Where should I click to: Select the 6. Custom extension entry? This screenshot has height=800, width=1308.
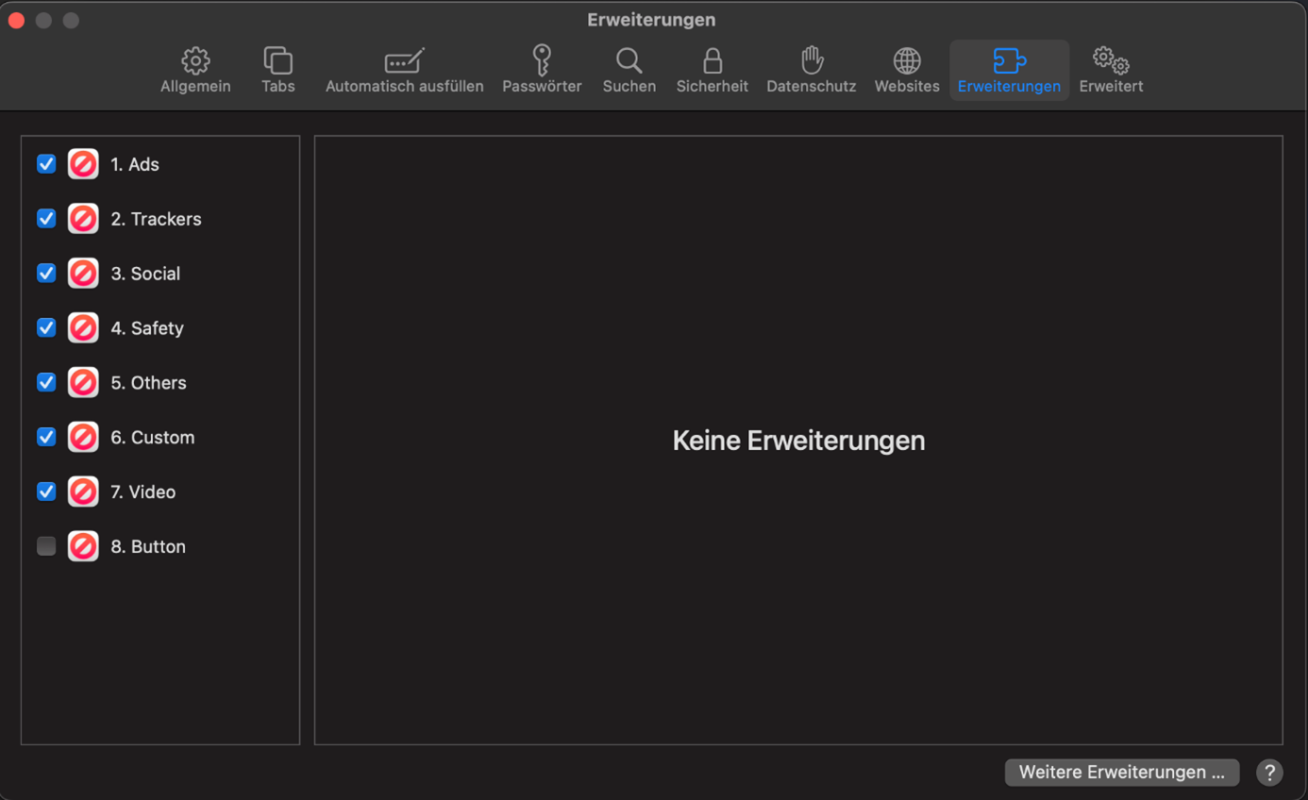click(x=152, y=437)
